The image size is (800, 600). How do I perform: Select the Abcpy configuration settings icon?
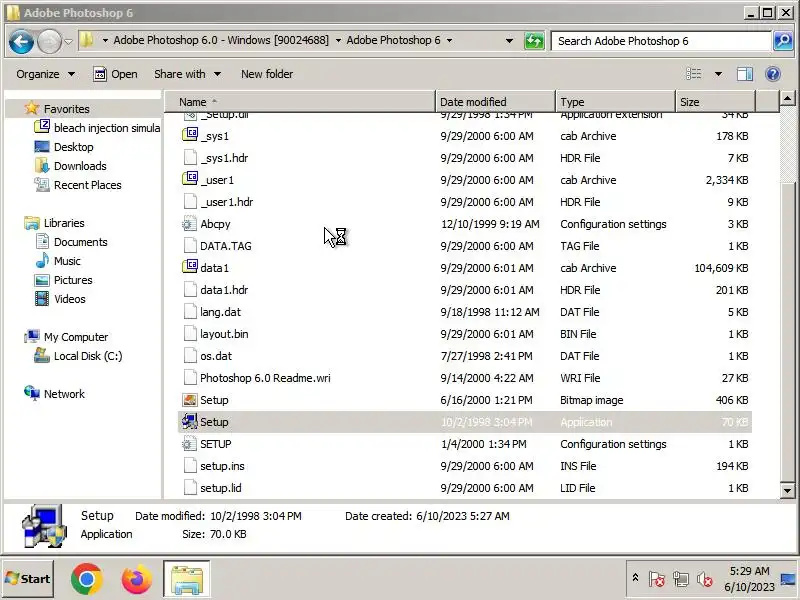[189, 223]
